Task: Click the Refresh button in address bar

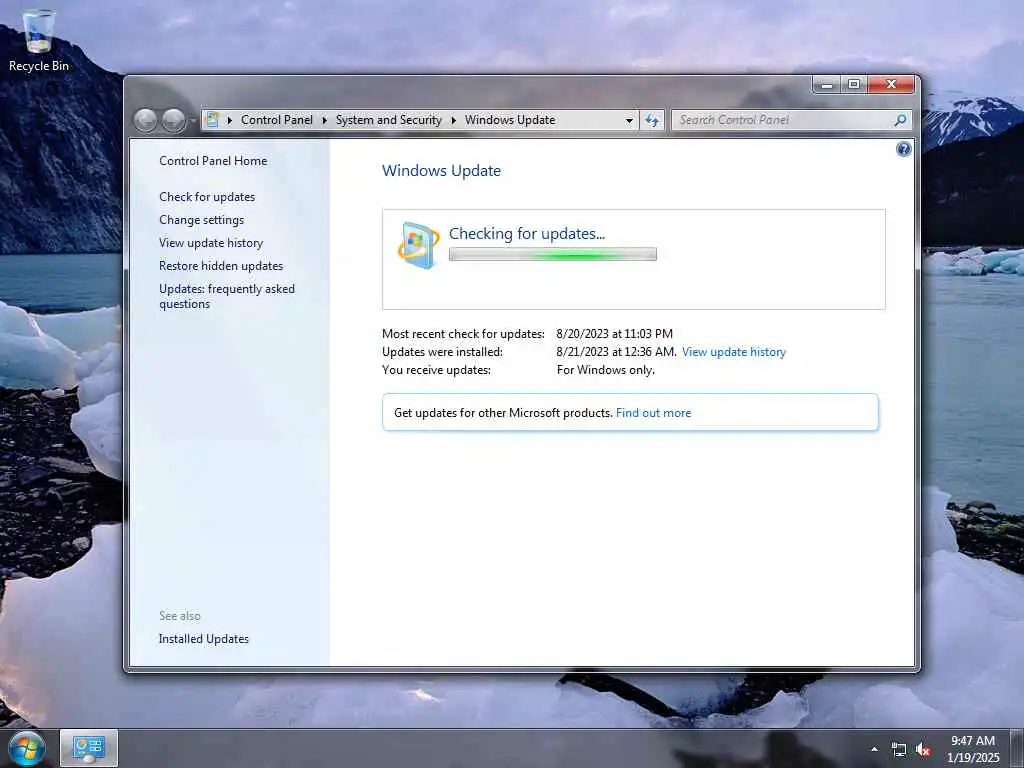Action: pos(652,120)
